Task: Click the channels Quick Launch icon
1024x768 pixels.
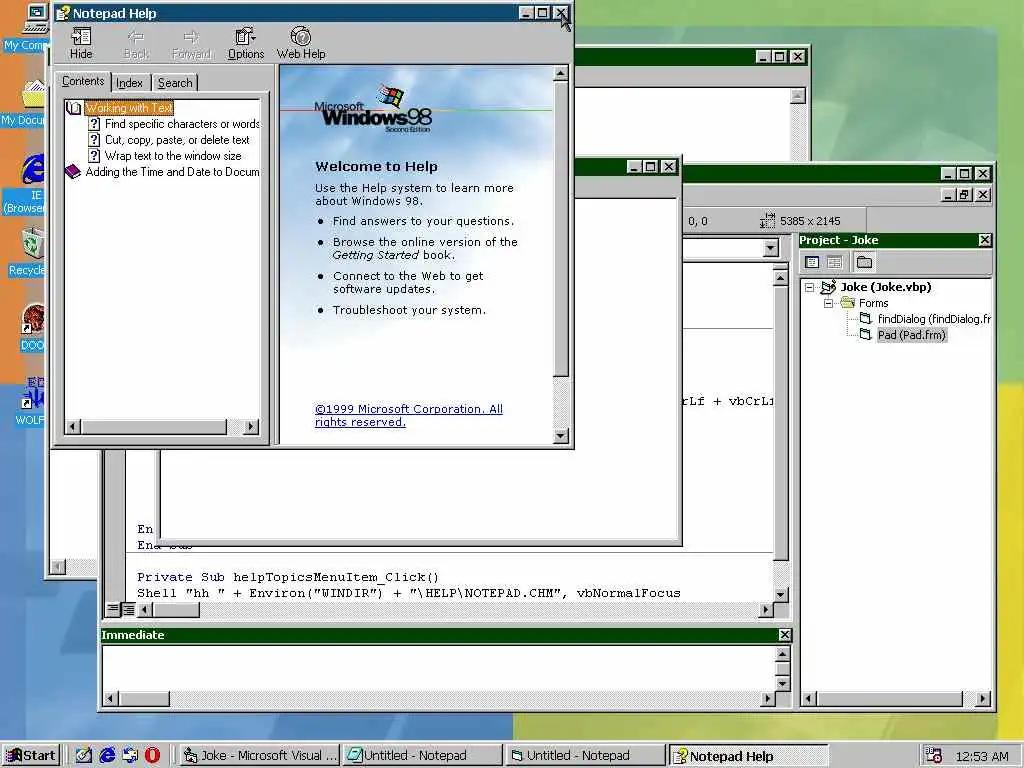Action: pos(130,756)
